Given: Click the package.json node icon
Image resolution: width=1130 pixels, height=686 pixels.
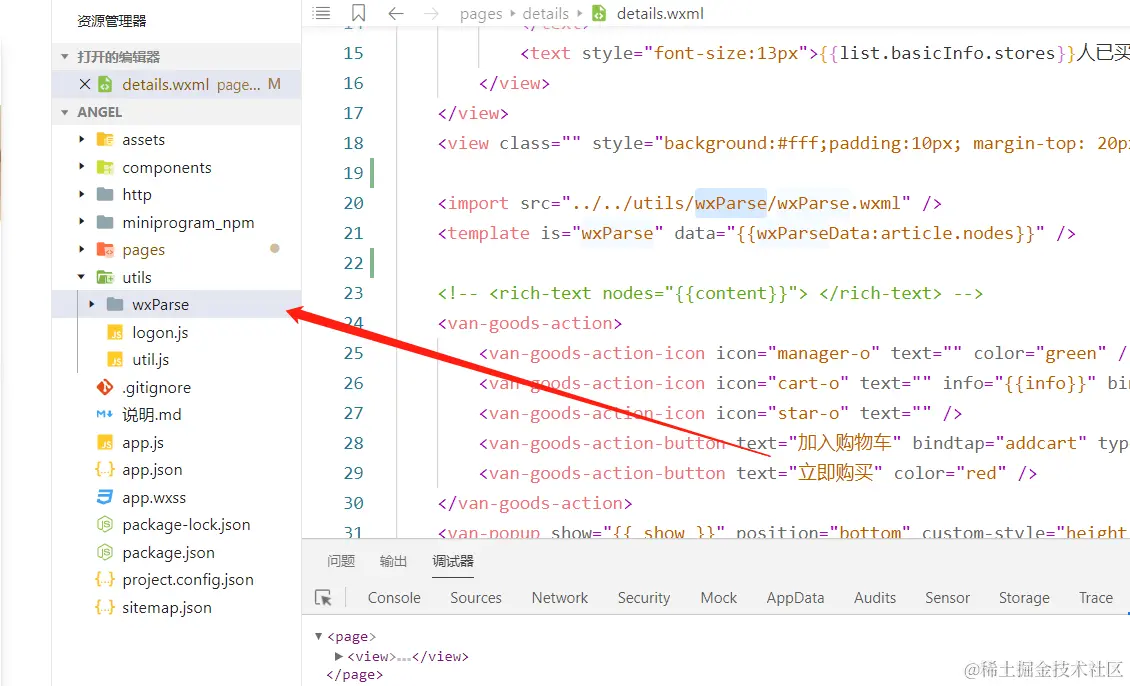Looking at the screenshot, I should tap(105, 553).
